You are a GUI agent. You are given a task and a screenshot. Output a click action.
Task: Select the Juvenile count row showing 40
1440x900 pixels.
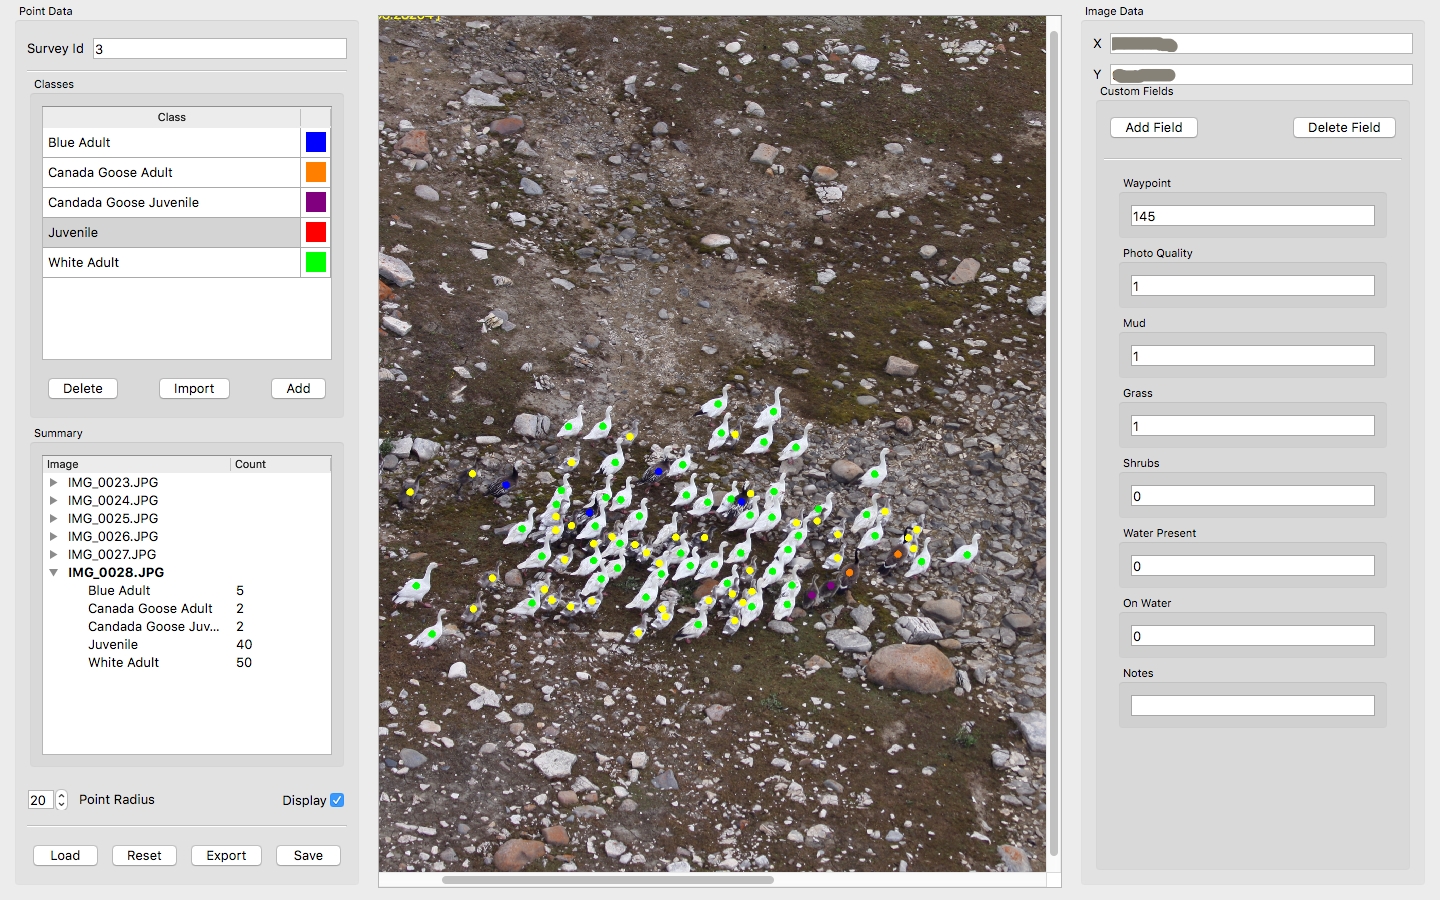pyautogui.click(x=187, y=644)
